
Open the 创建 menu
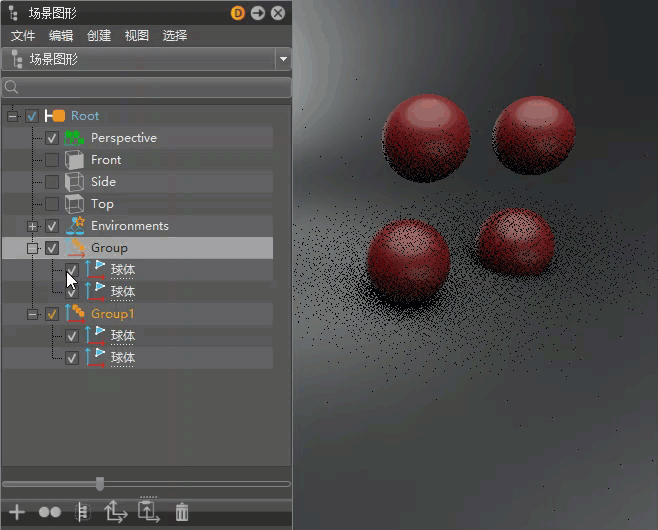click(99, 36)
